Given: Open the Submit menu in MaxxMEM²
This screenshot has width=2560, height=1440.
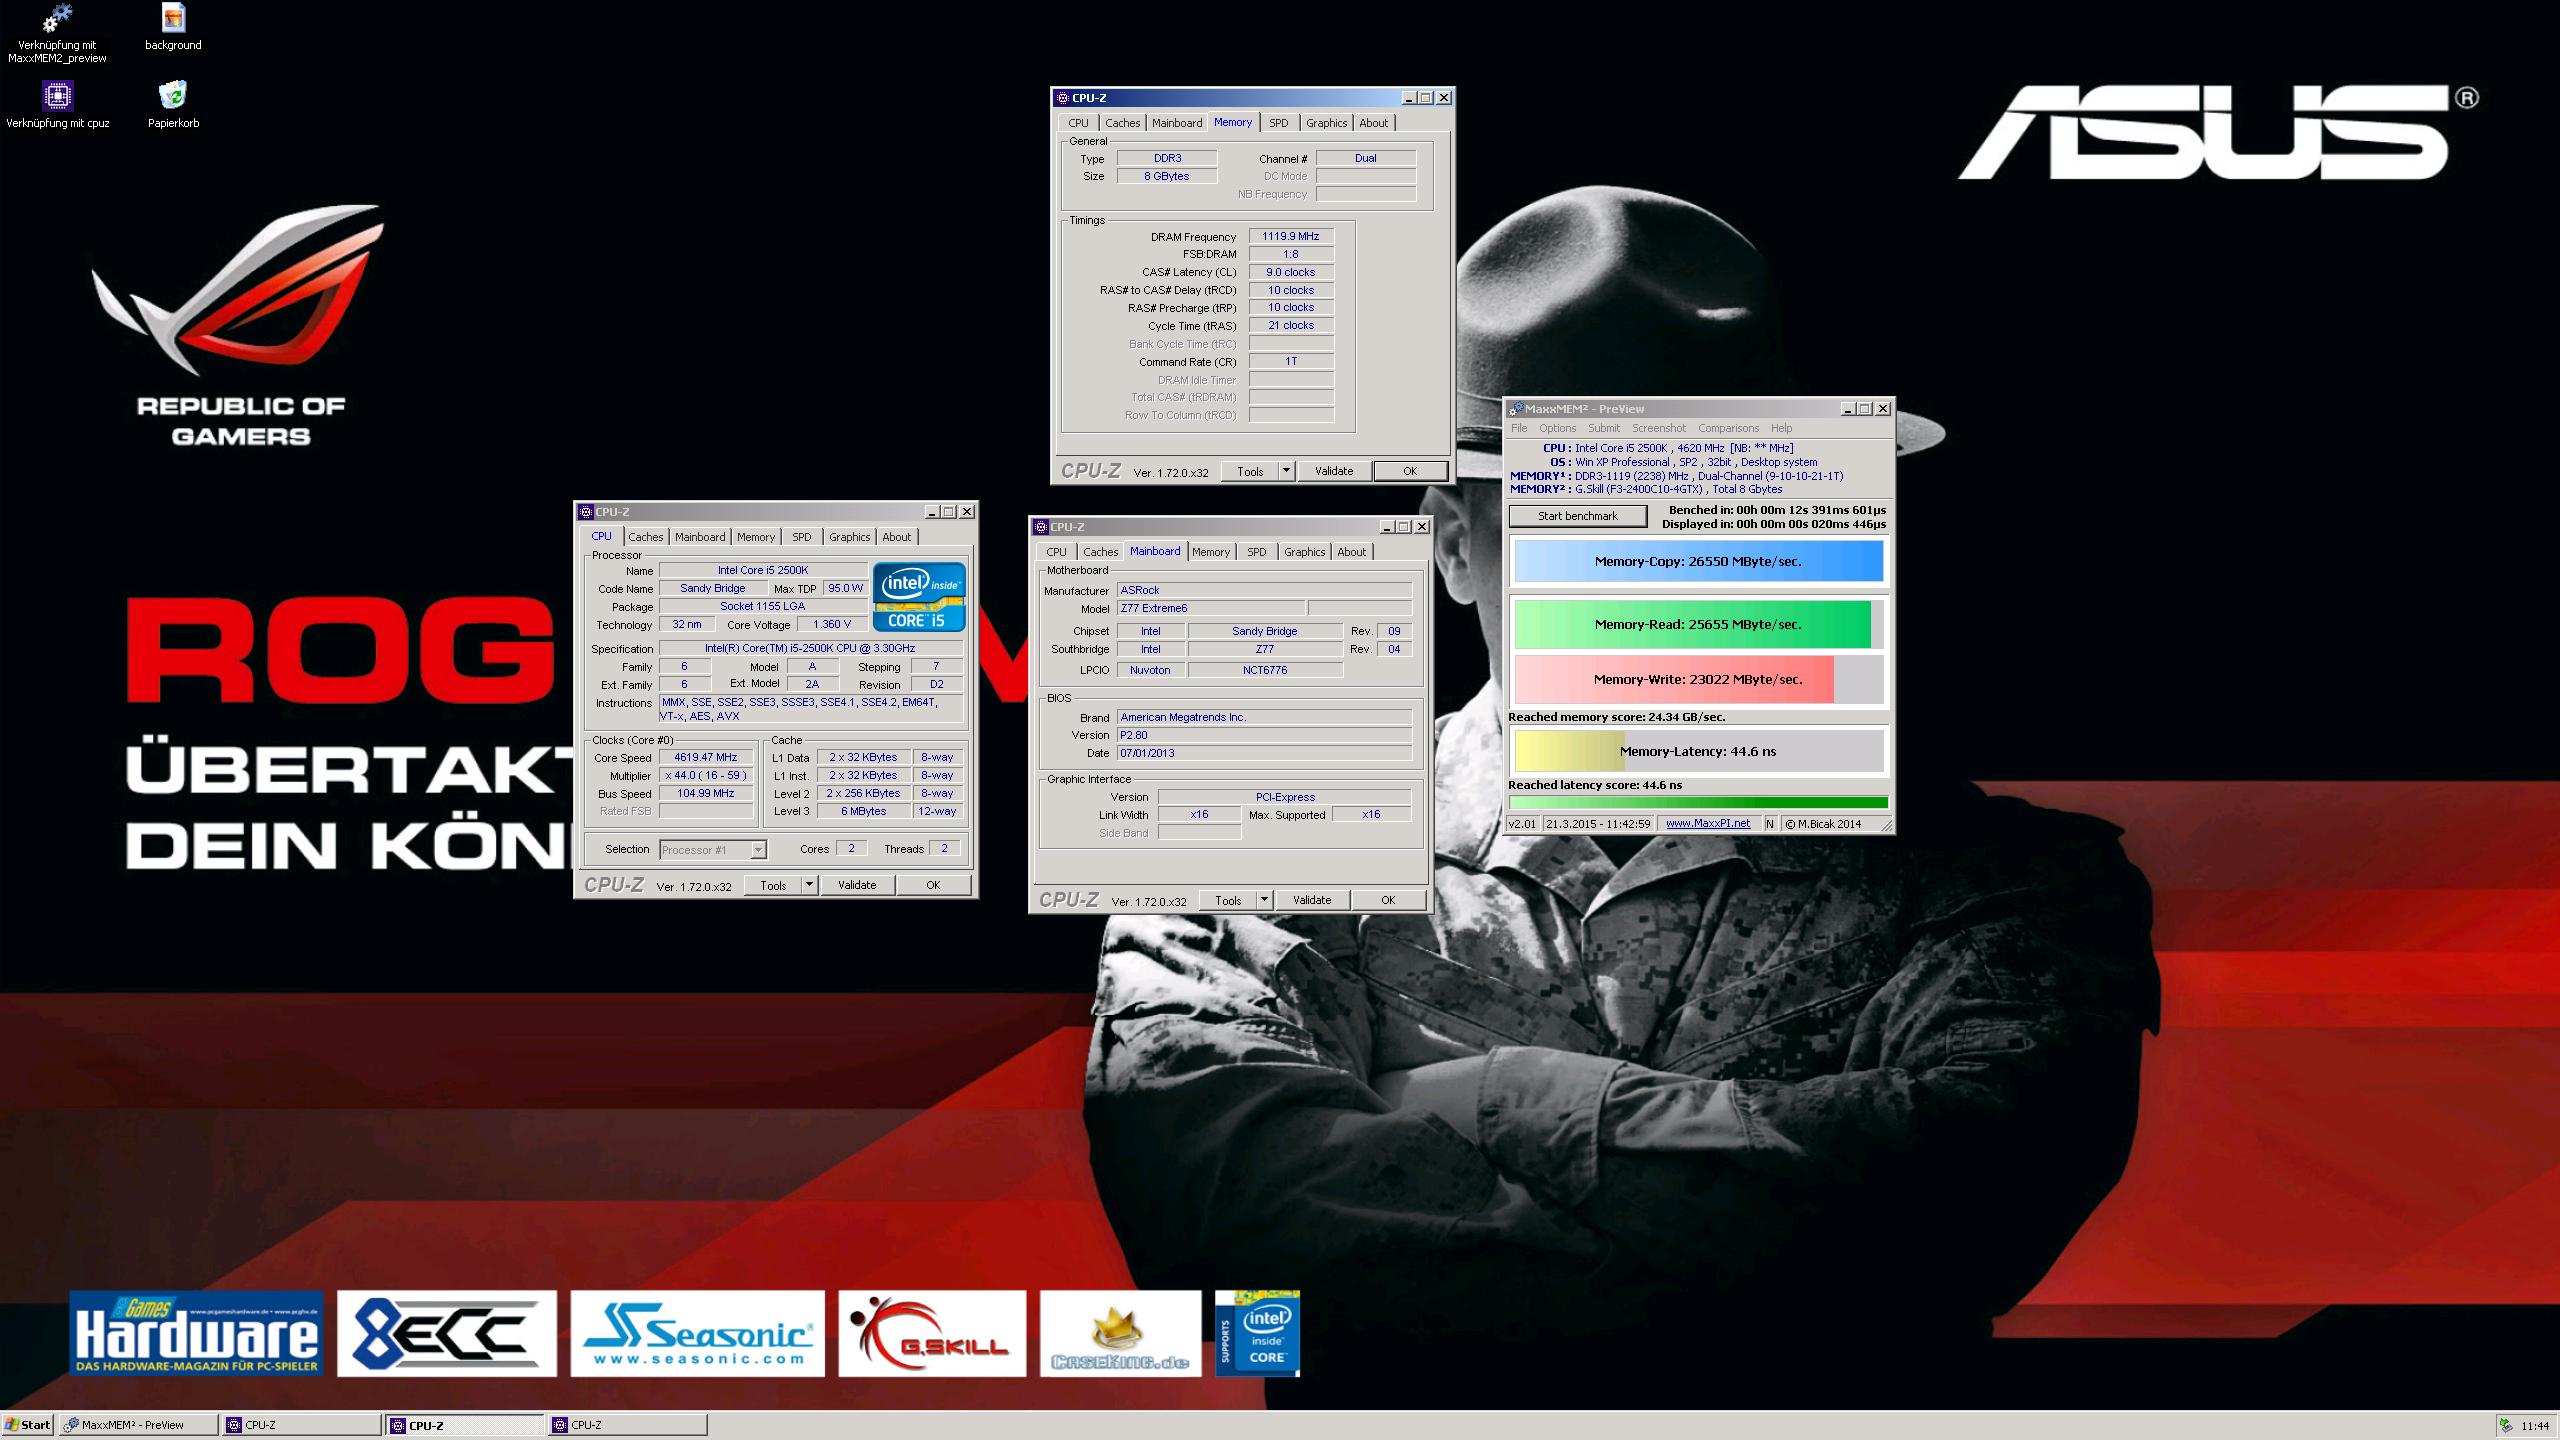Looking at the screenshot, I should click(x=1603, y=428).
